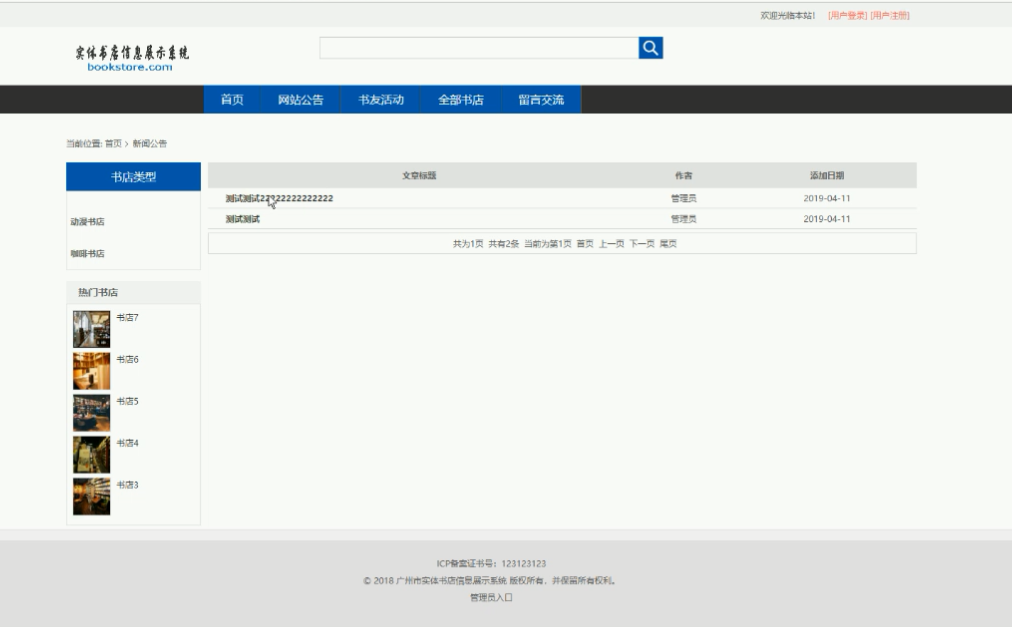The height and width of the screenshot is (627, 1012).
Task: Click ICP备案证书号 text in footer
Action: pyautogui.click(x=491, y=564)
